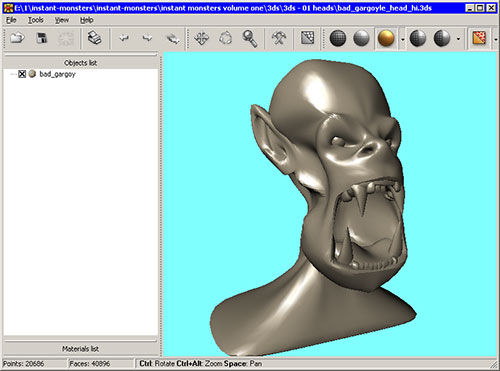Open a file with the folder icon
This screenshot has width=500, height=371.
17,38
